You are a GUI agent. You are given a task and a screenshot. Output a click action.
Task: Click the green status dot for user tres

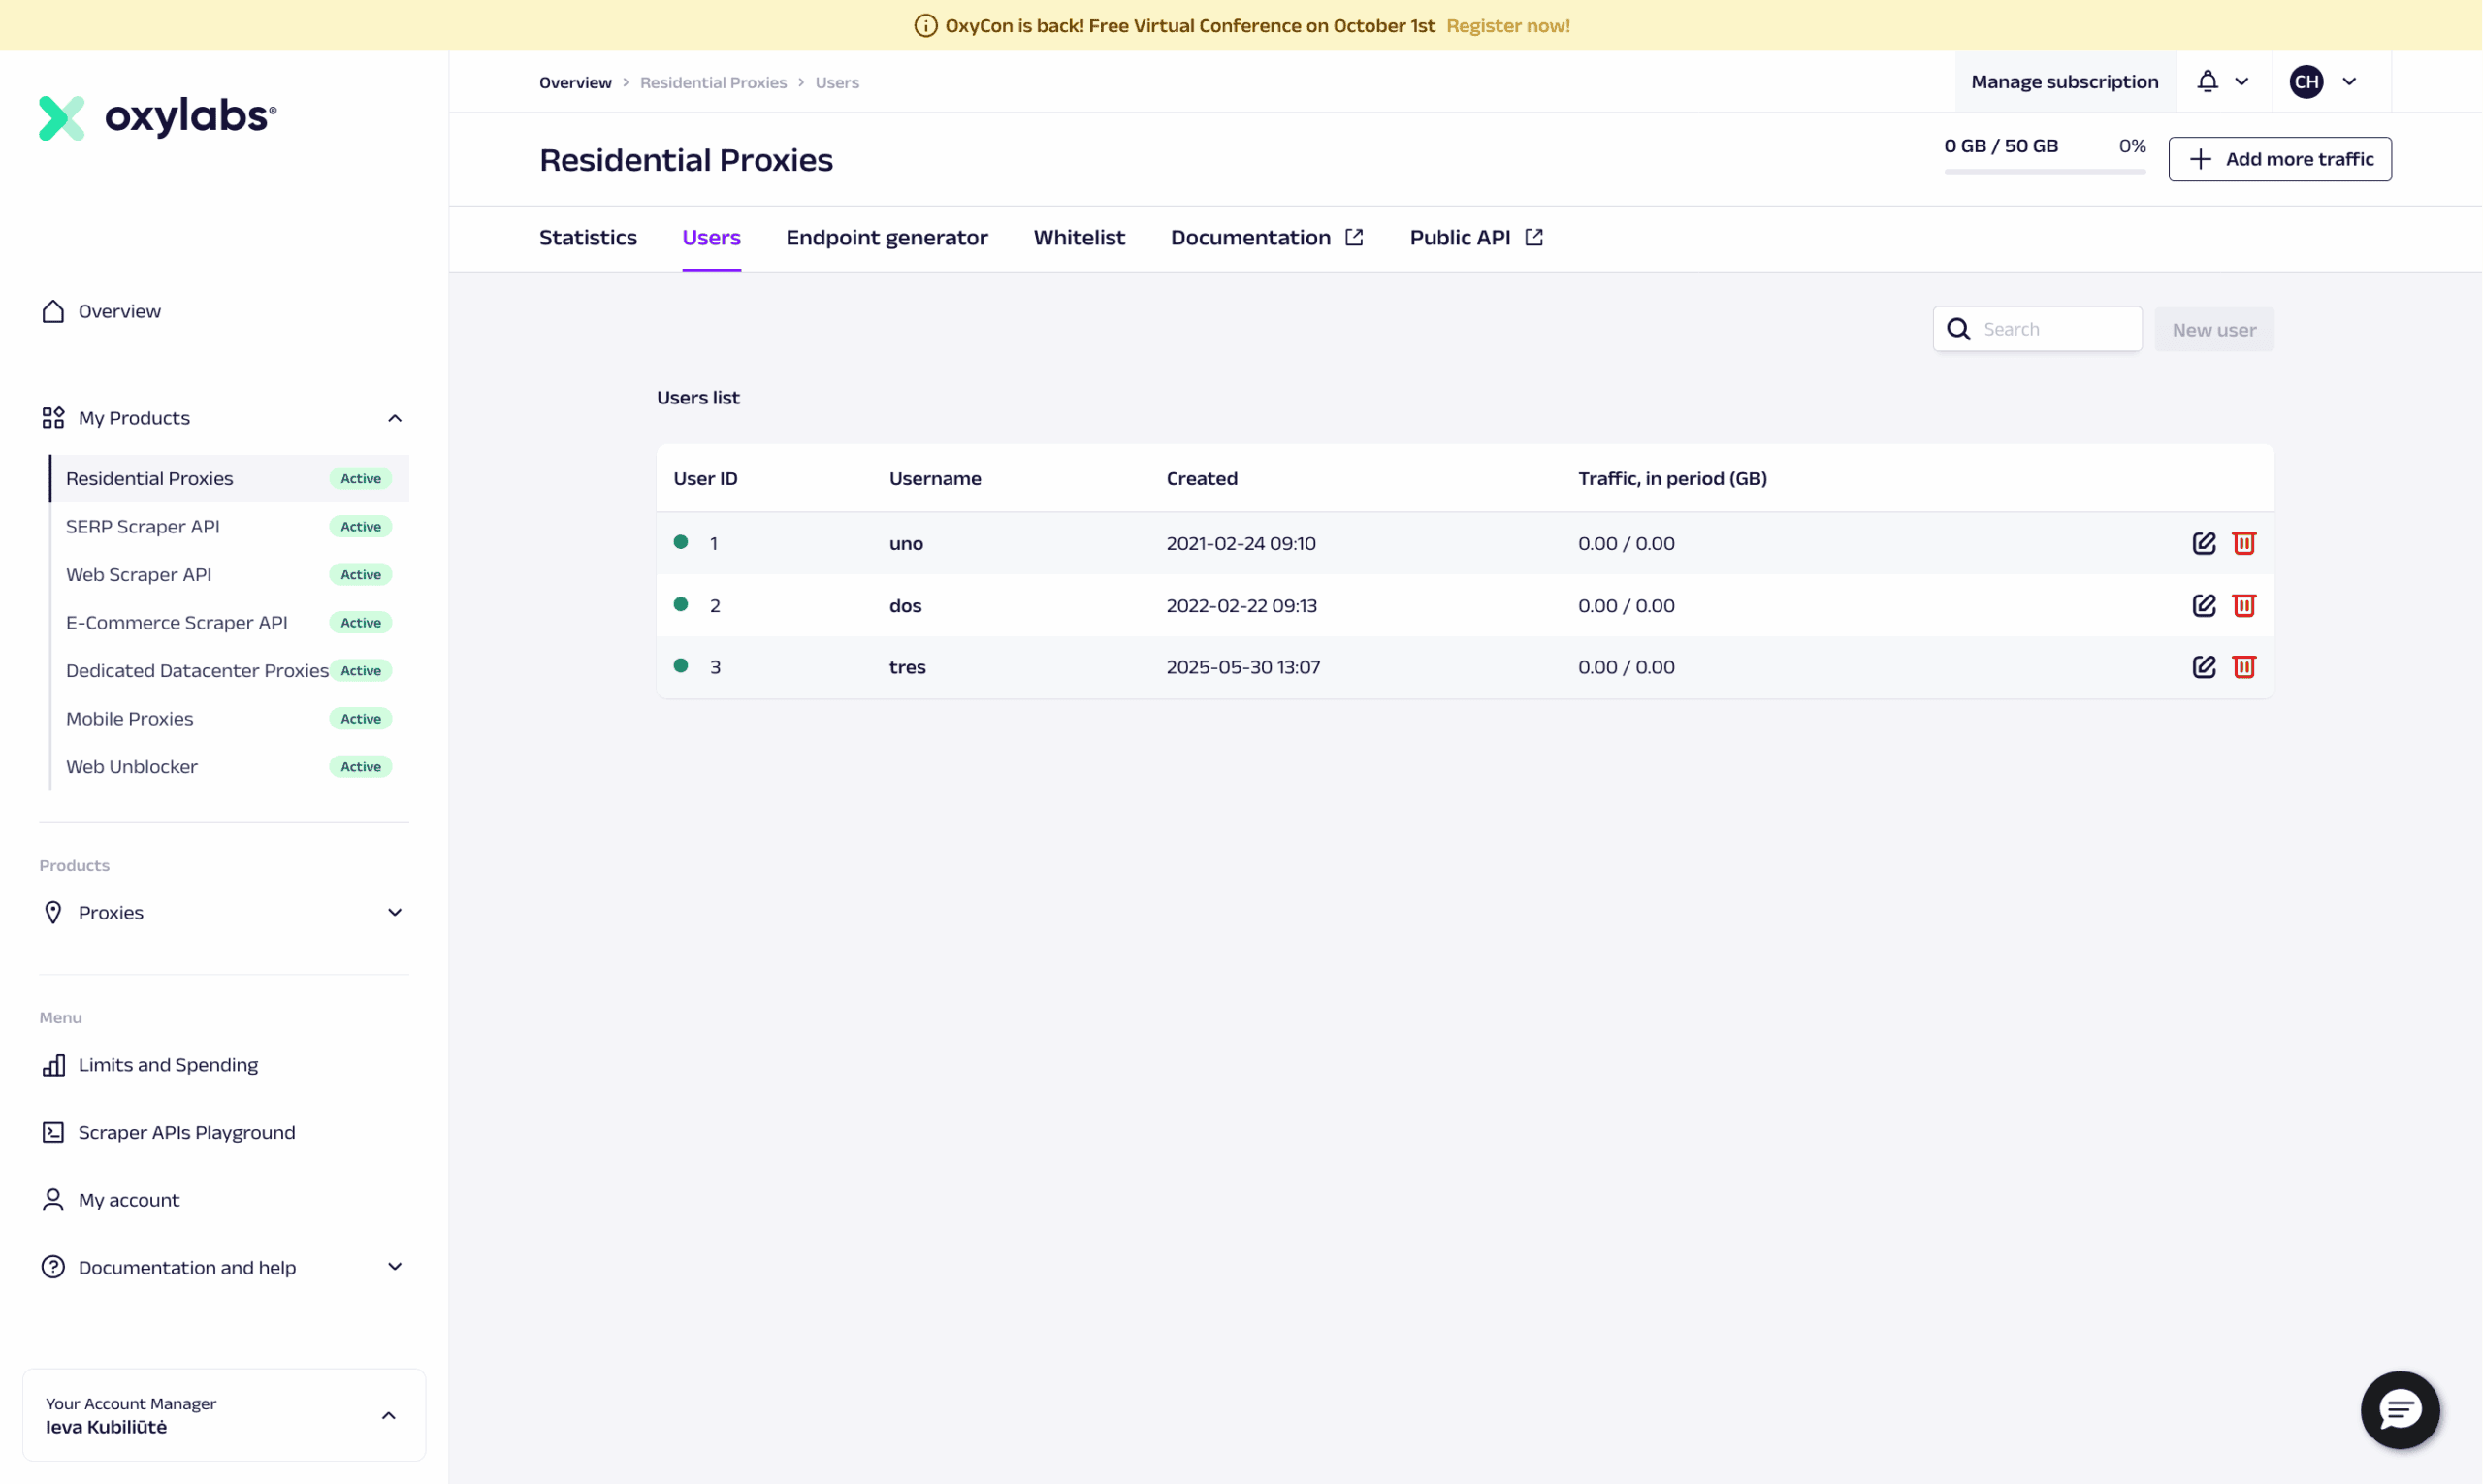pos(681,666)
